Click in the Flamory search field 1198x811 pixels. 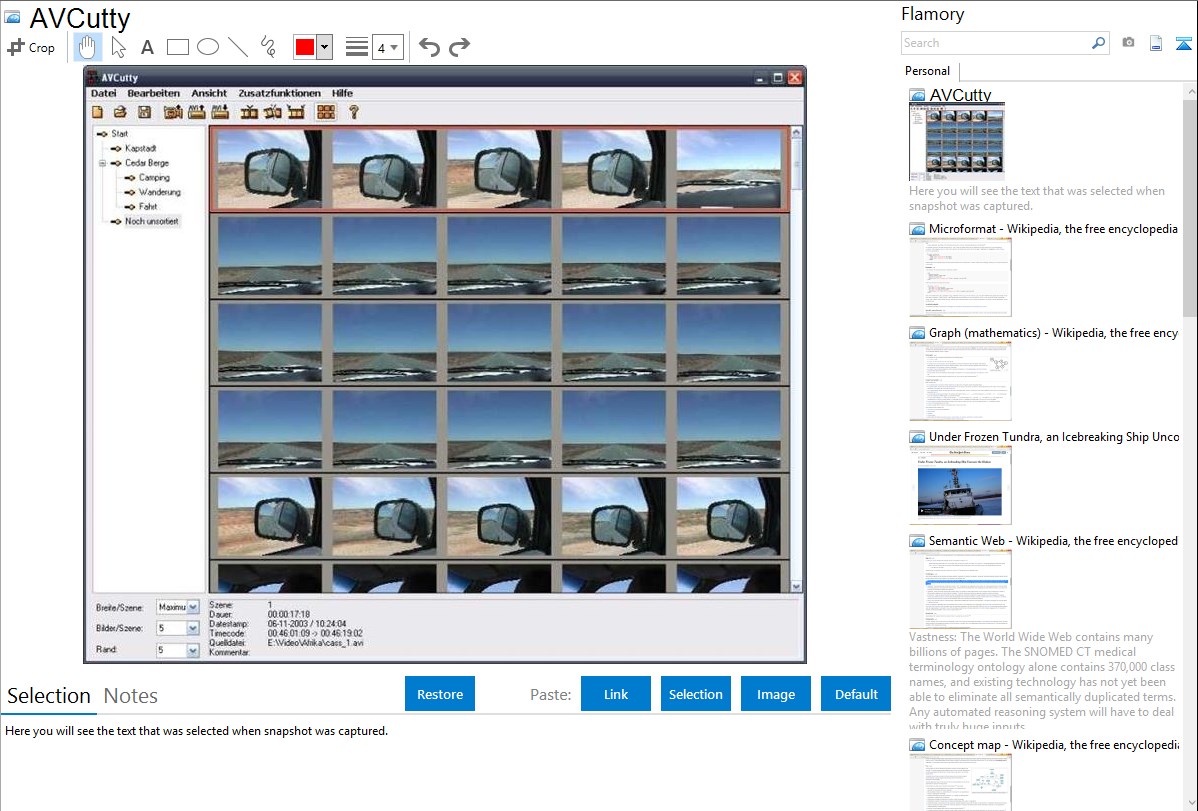pyautogui.click(x=995, y=43)
